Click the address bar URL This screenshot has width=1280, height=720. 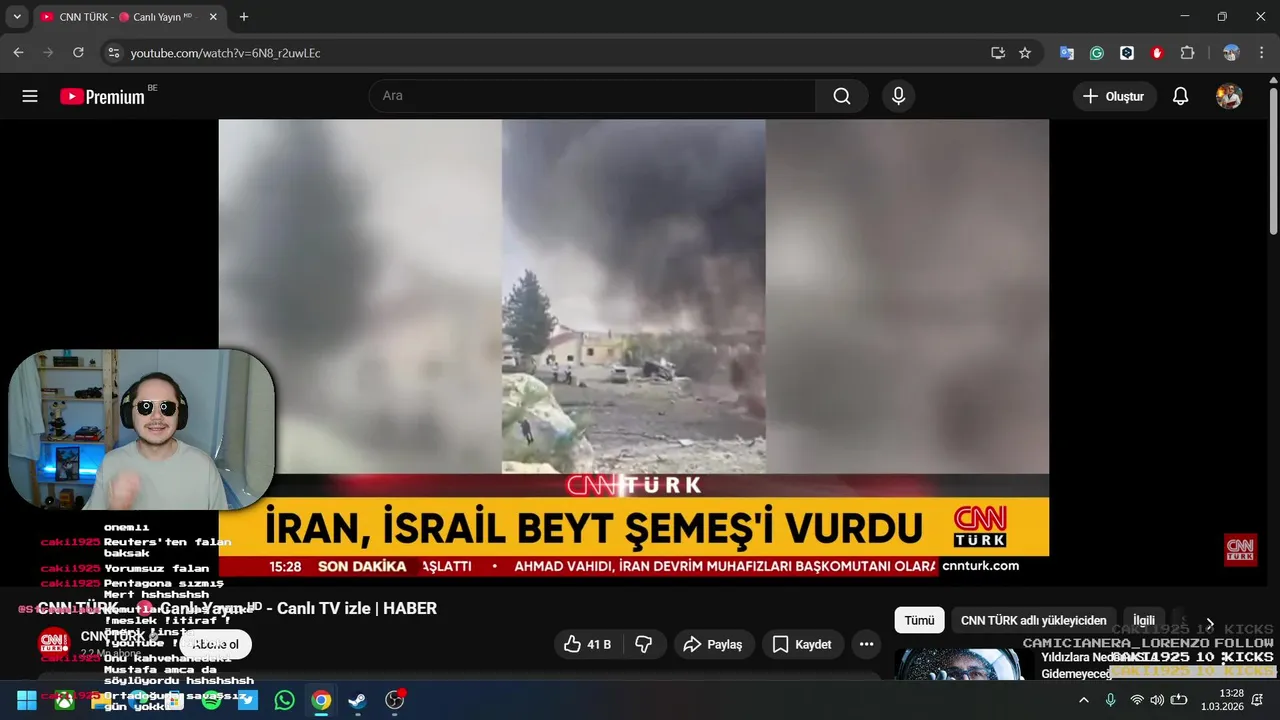click(x=226, y=53)
